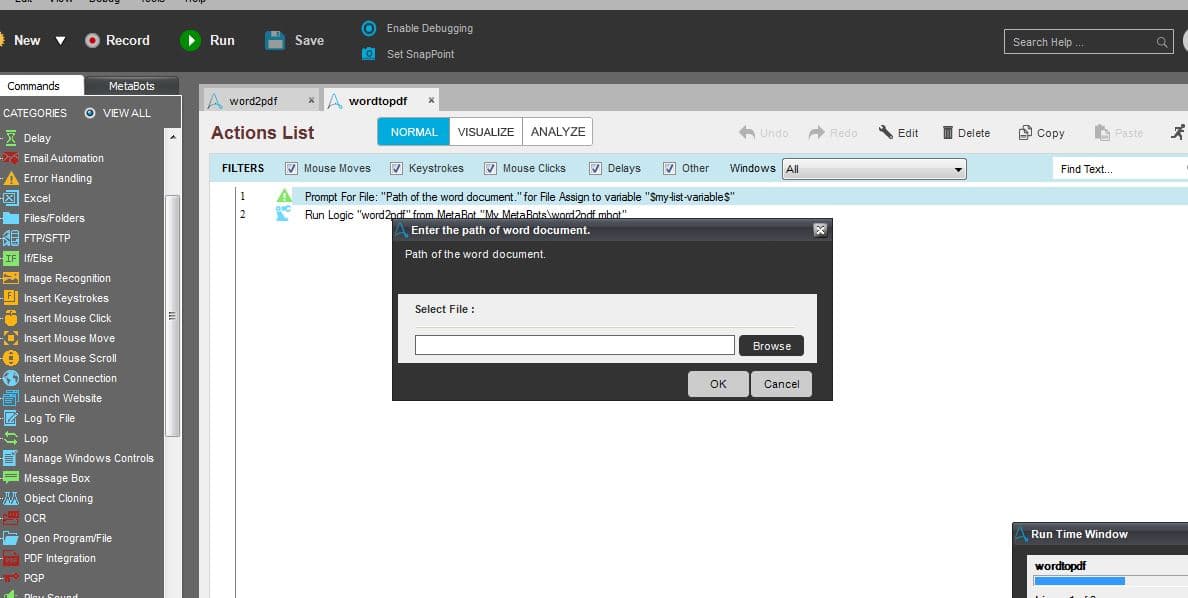This screenshot has height=598, width=1188.
Task: Click the OK button in file prompt
Action: point(718,384)
